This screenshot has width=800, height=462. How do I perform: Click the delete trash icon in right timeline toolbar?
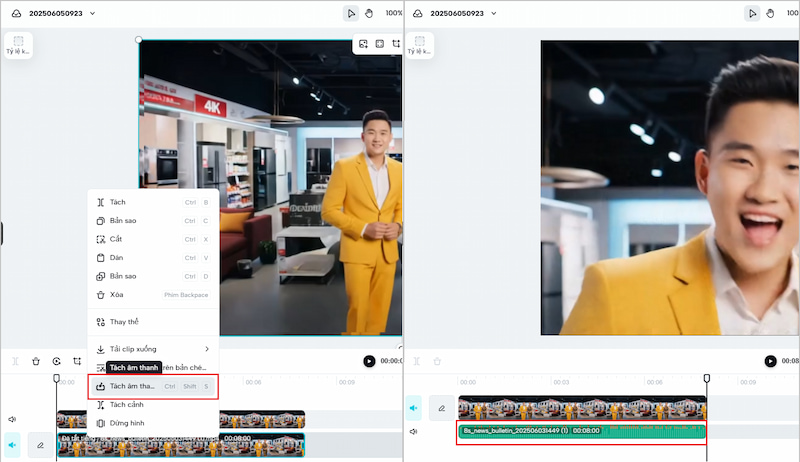pos(437,361)
